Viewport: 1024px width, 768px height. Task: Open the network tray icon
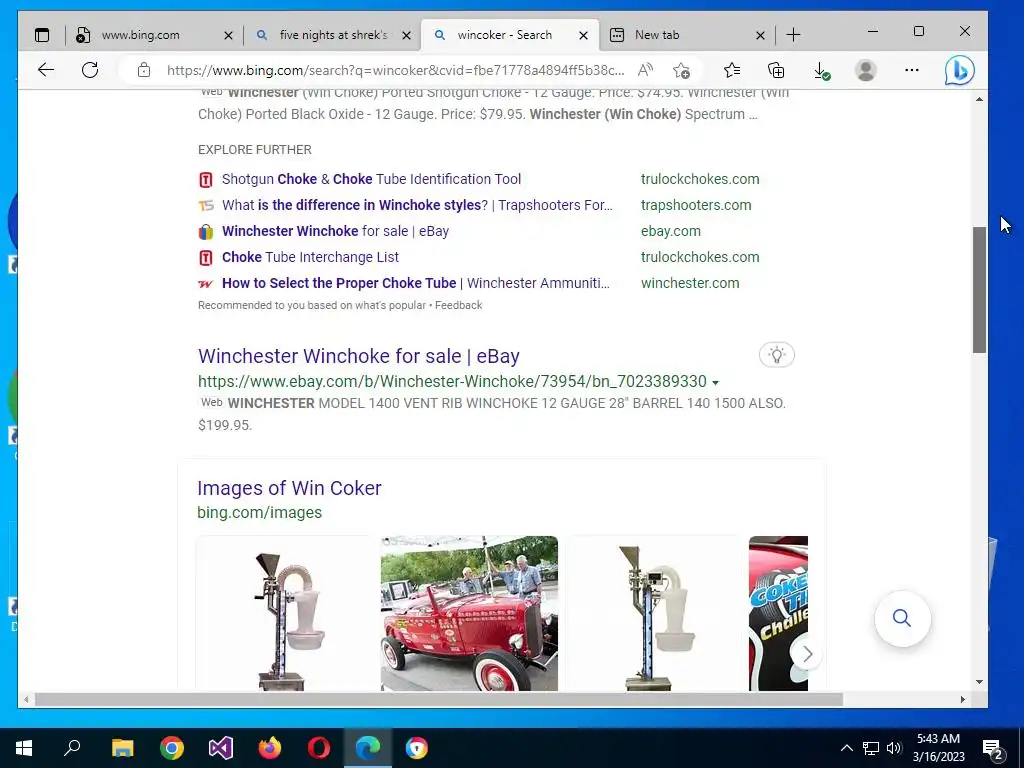871,748
